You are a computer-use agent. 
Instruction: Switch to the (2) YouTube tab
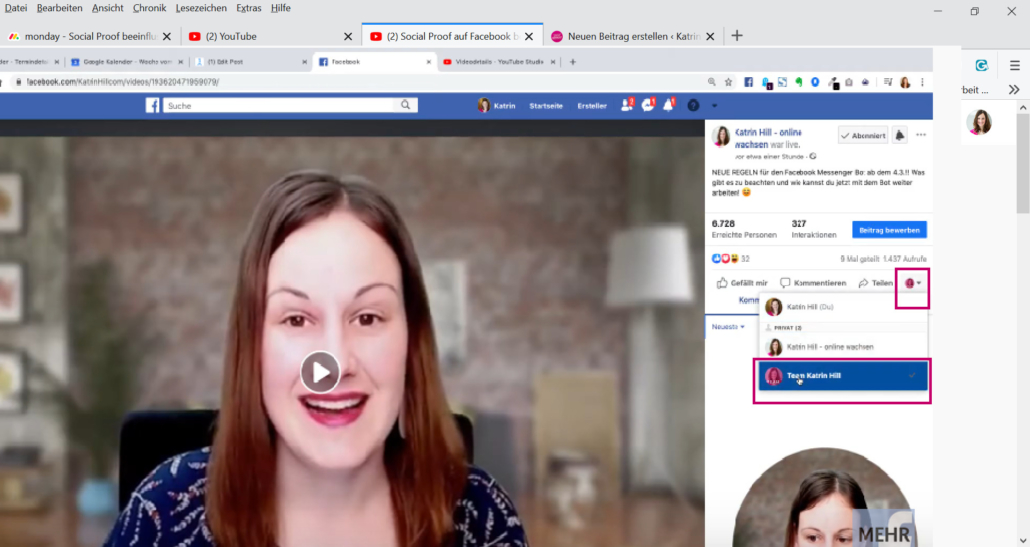click(x=269, y=36)
